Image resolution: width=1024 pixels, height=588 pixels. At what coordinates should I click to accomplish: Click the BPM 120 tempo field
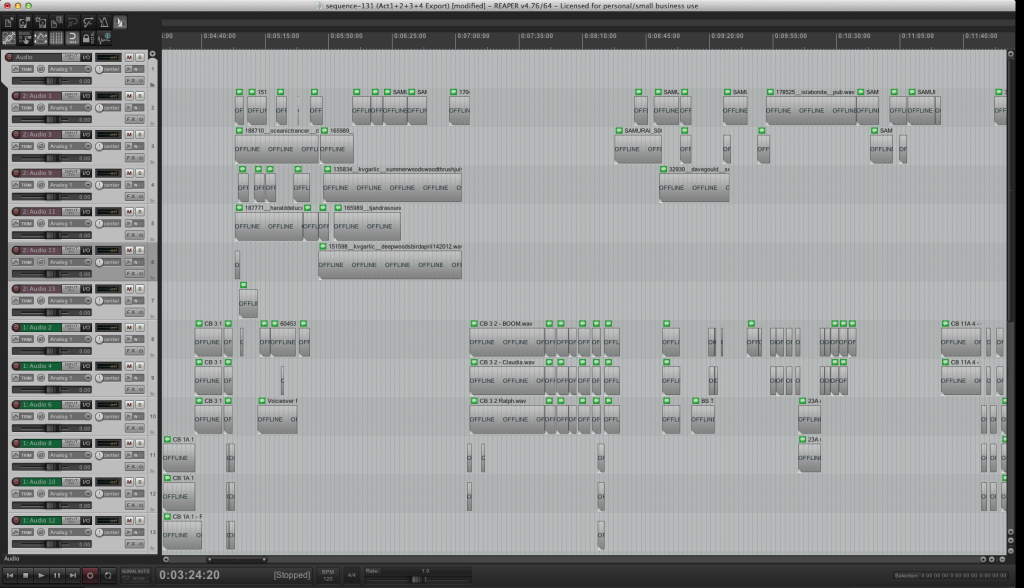click(328, 575)
